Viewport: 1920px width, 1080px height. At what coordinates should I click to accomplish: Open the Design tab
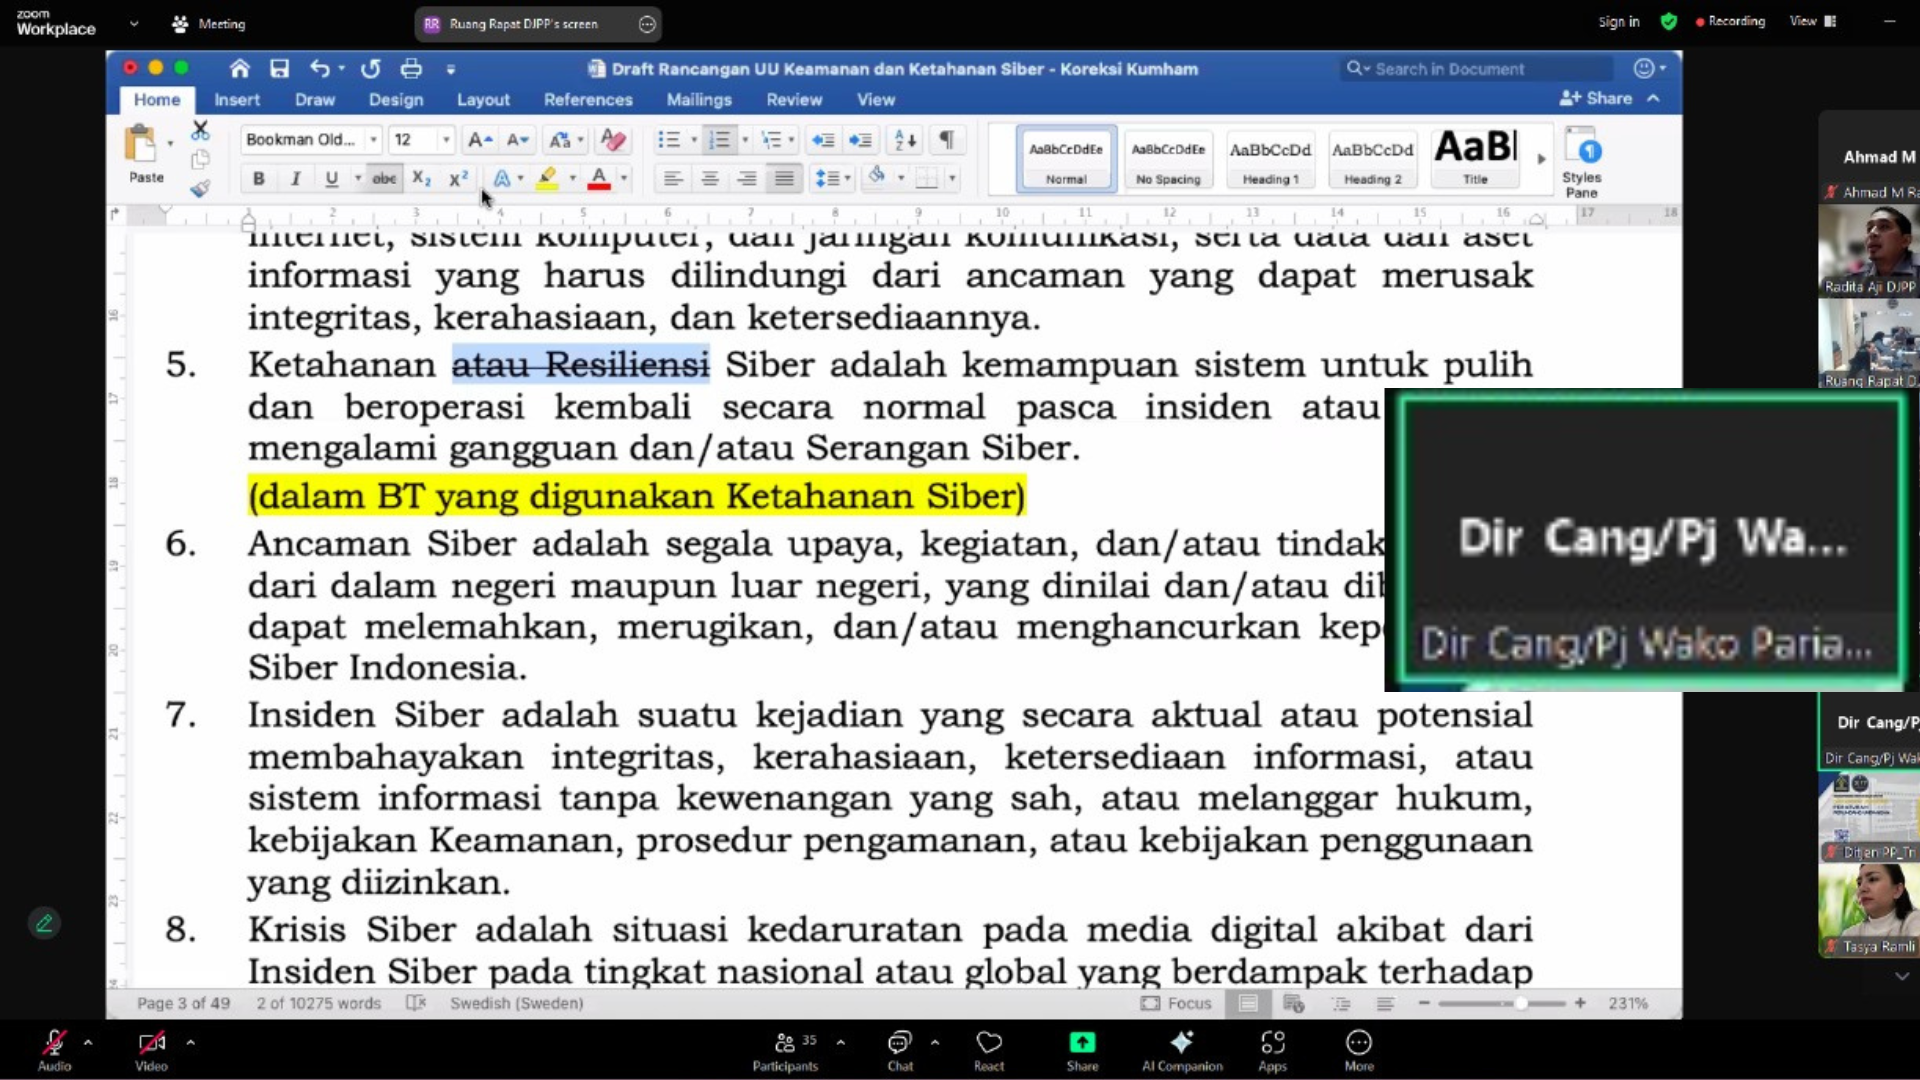pos(396,100)
